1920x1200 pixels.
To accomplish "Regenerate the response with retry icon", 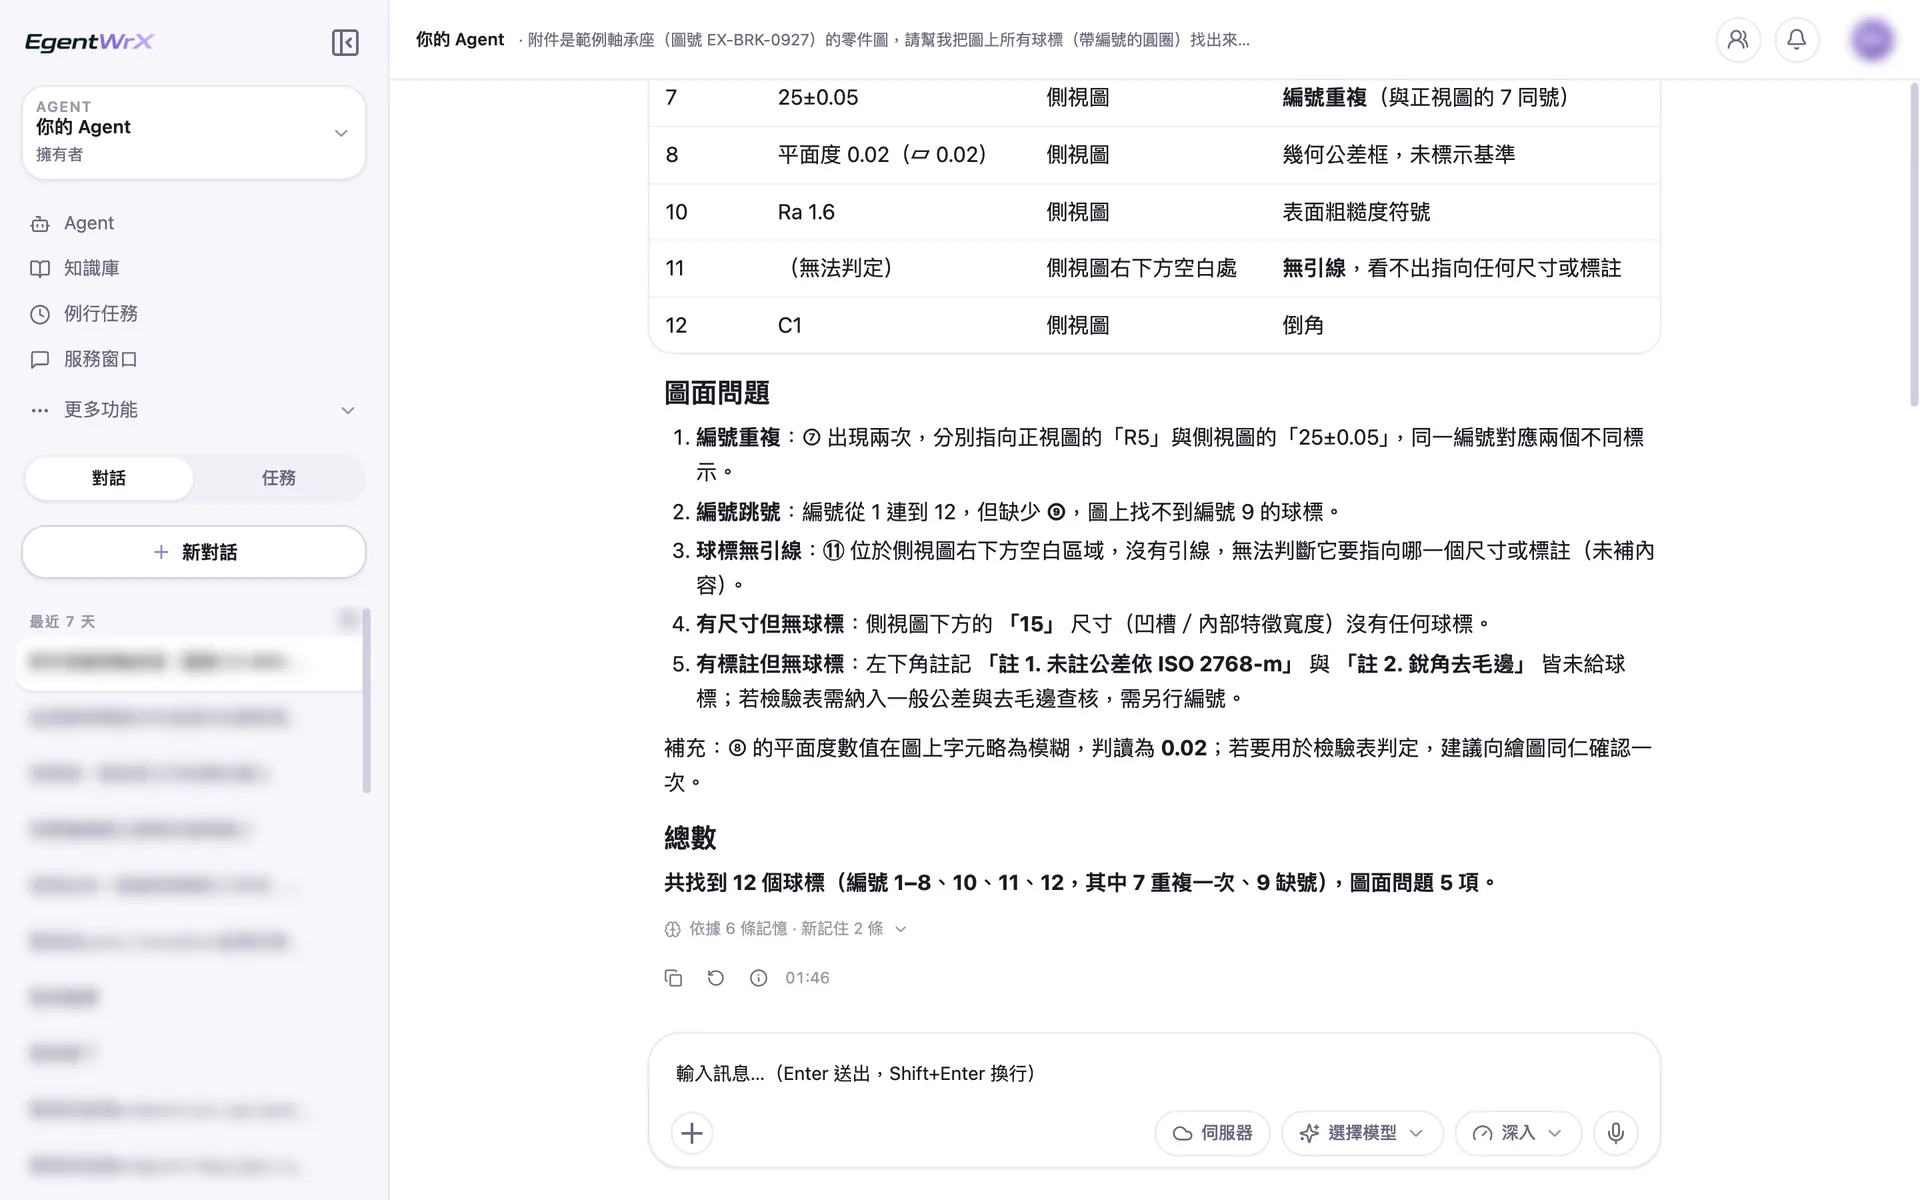I will tap(716, 978).
